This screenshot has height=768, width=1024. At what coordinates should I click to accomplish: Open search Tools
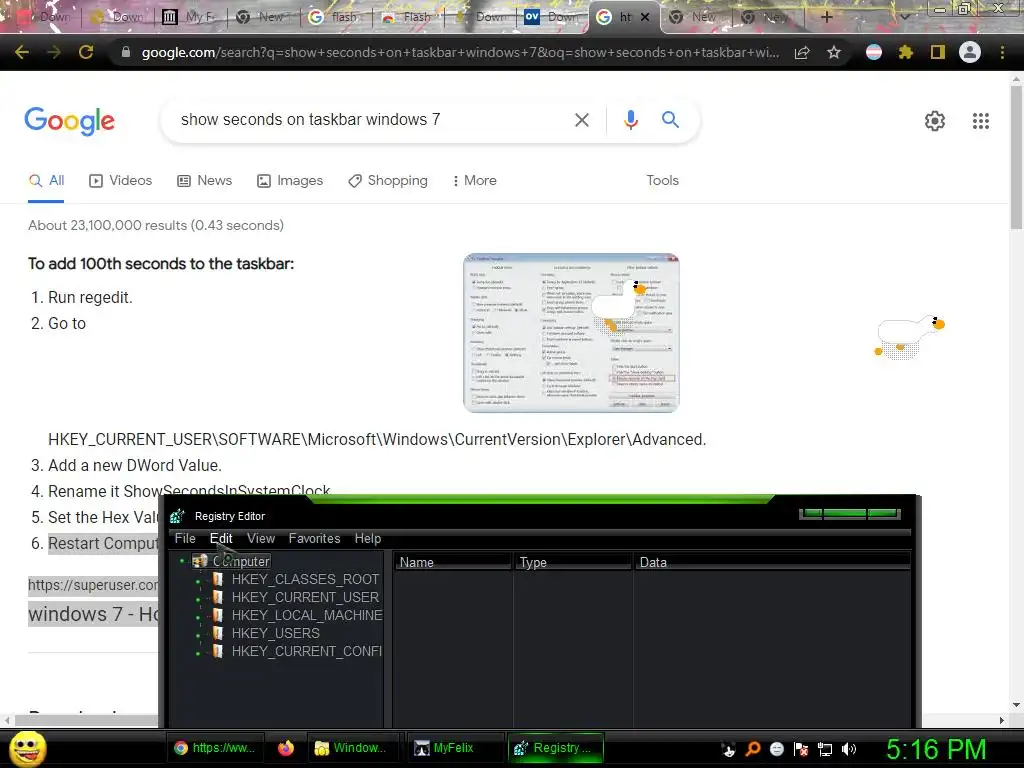662,180
